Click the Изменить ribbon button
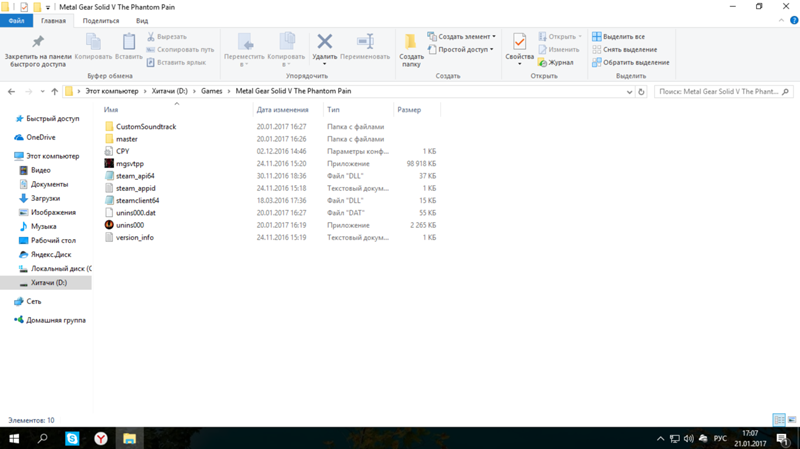 pyautogui.click(x=559, y=49)
